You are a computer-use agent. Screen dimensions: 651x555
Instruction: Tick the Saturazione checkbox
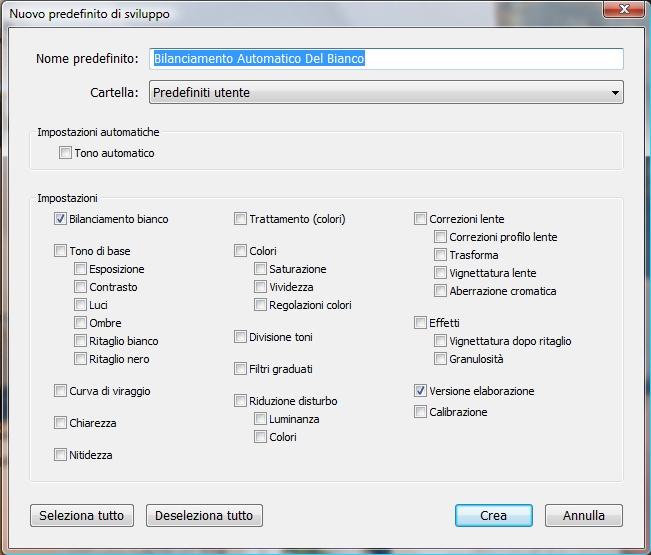[260, 269]
